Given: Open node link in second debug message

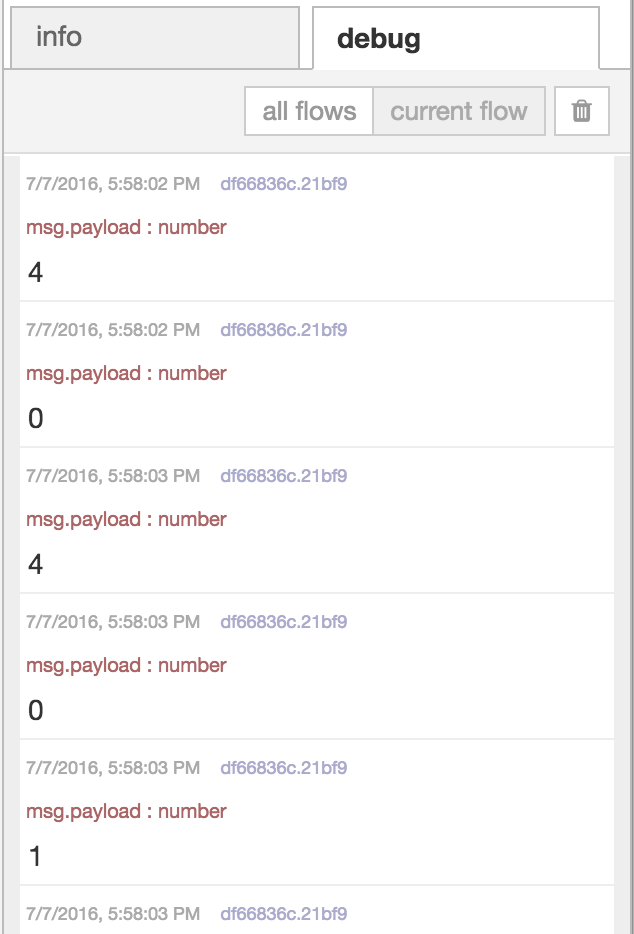Looking at the screenshot, I should (283, 330).
